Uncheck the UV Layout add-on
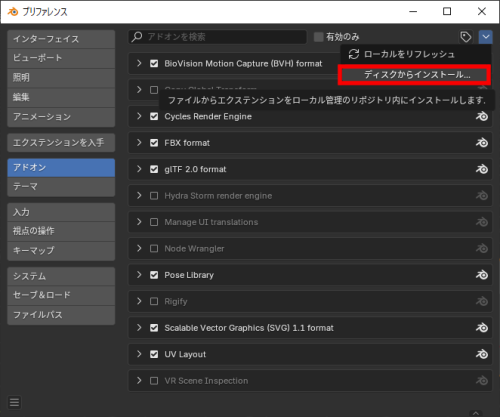This screenshot has height=417, width=500. point(154,354)
